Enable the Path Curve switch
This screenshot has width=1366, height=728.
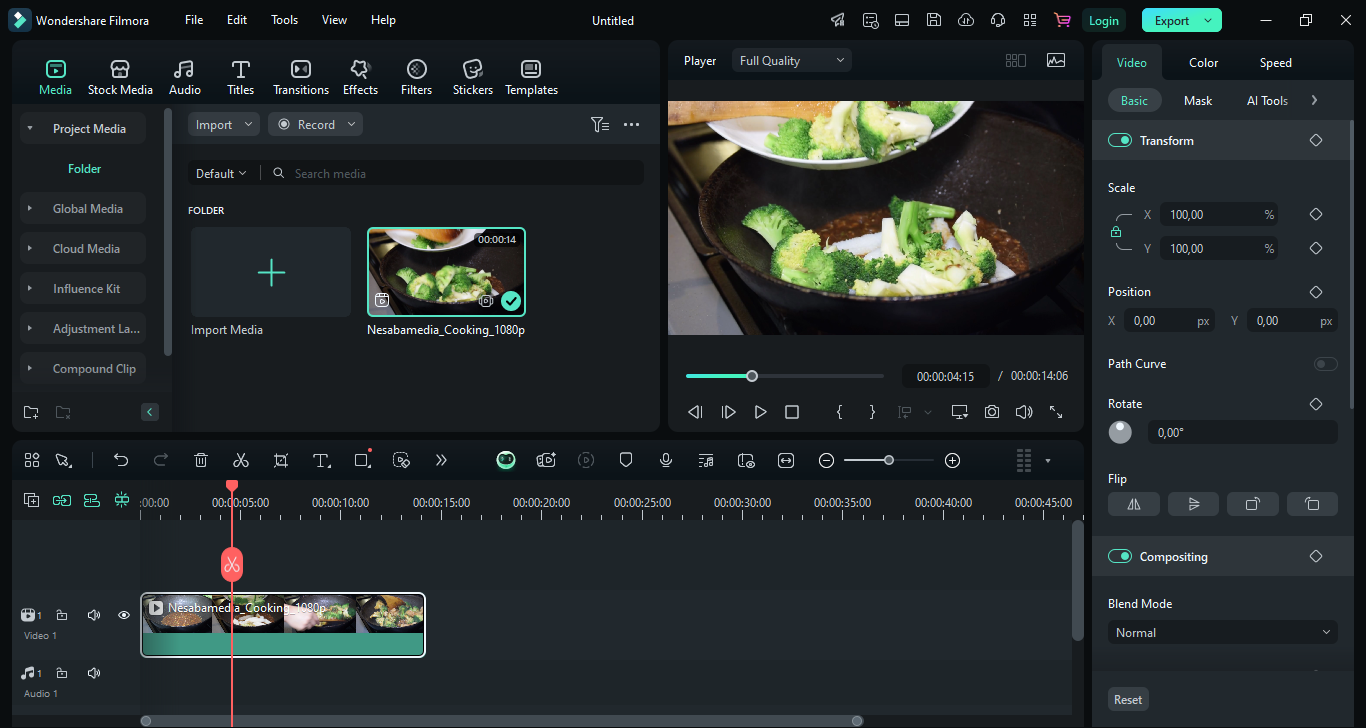tap(1325, 364)
